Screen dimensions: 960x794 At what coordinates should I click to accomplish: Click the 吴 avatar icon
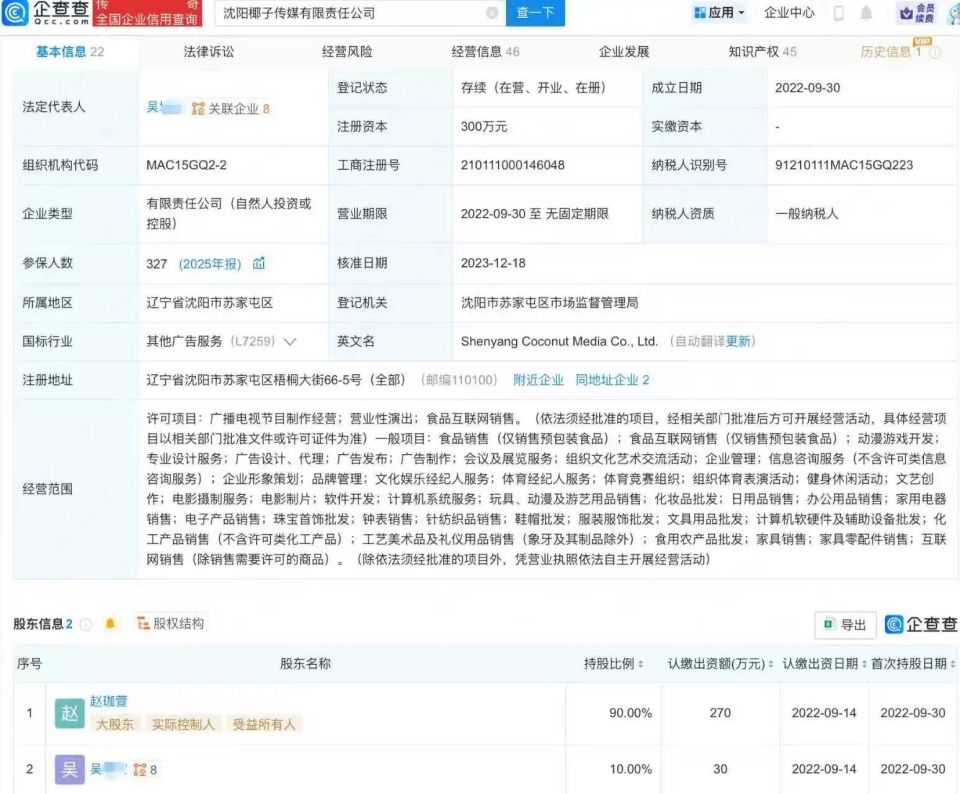pos(69,770)
